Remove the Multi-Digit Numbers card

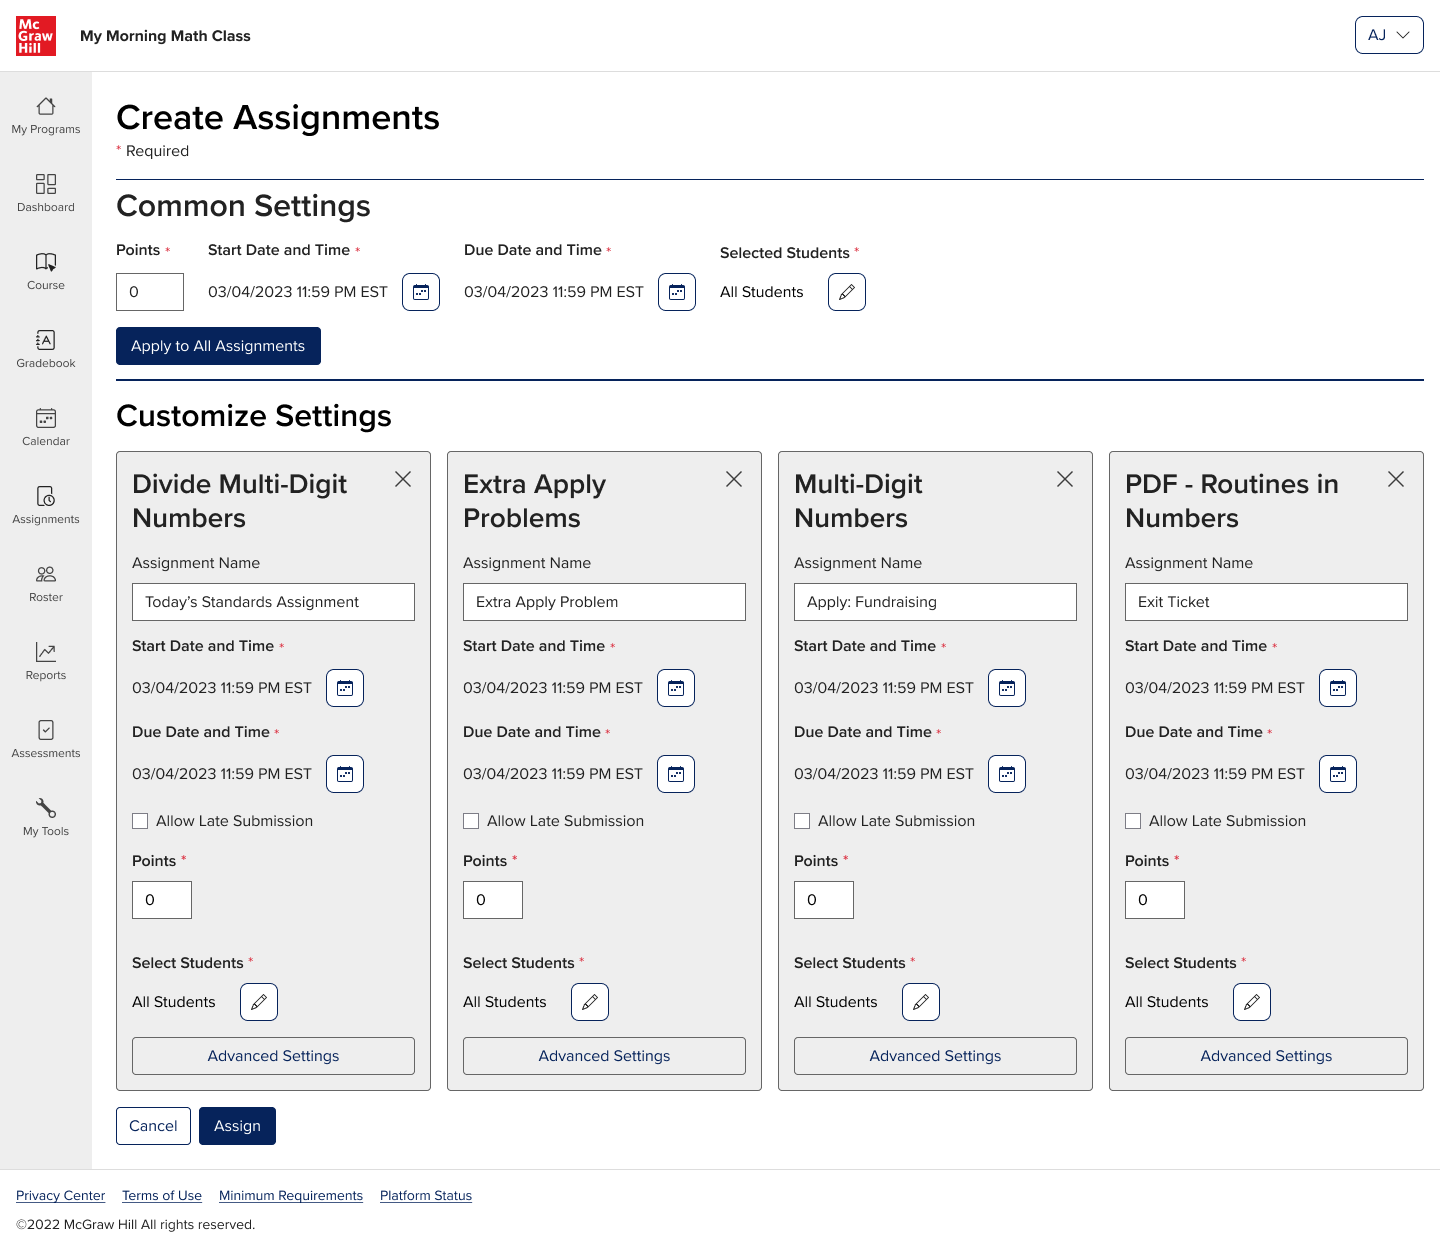1065,479
